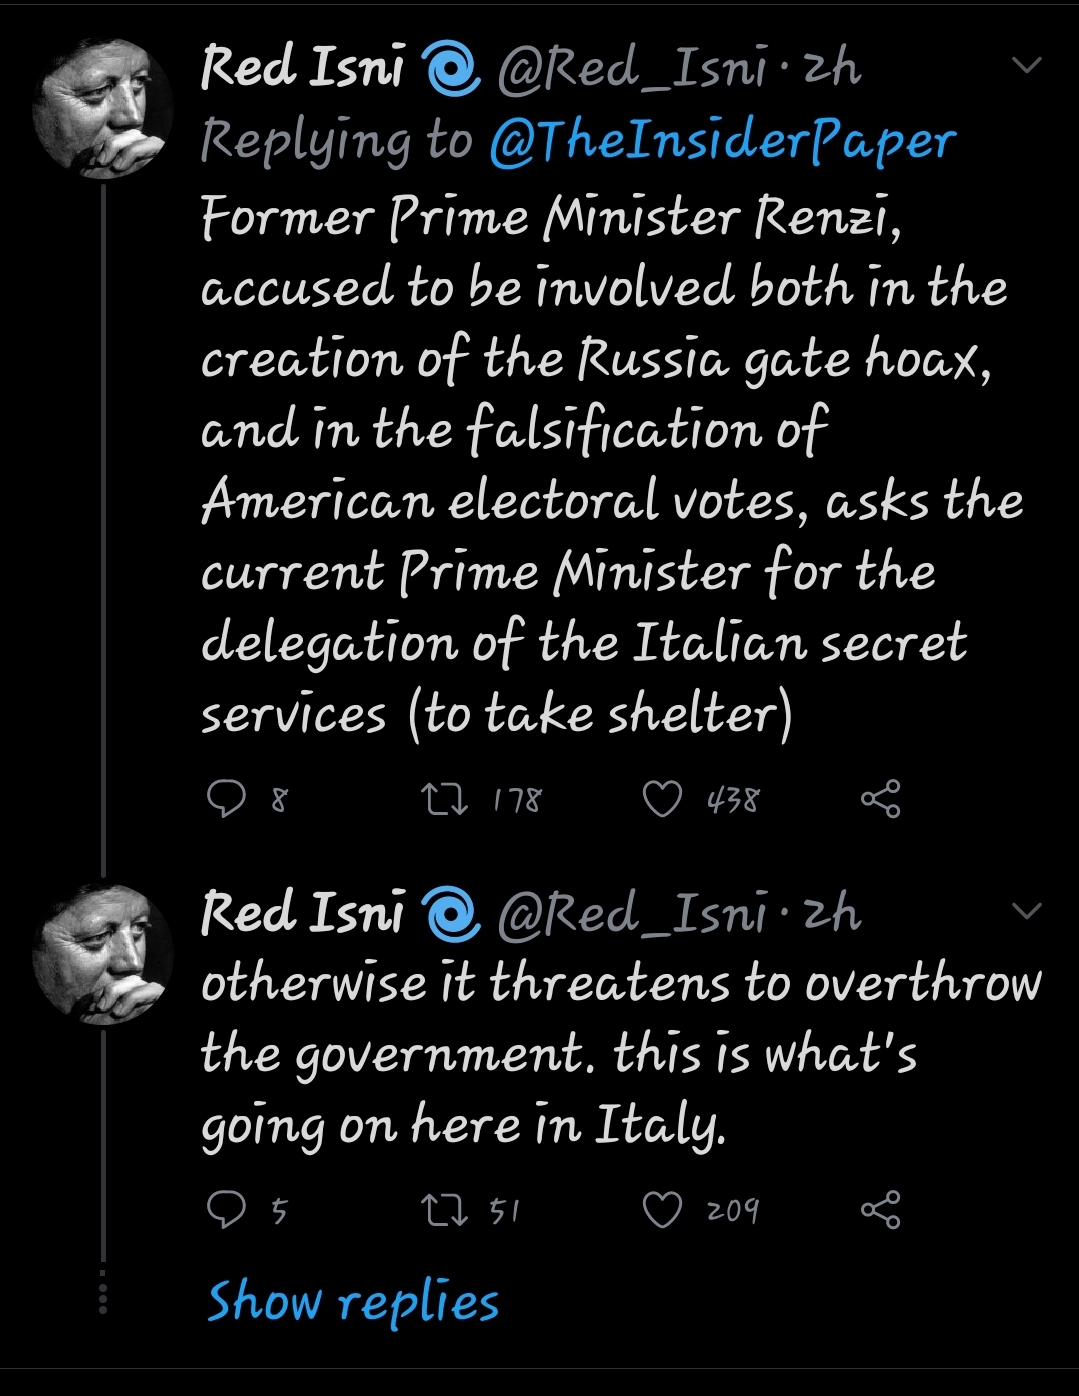Open the first tweet's chevron options menu

(x=1027, y=66)
